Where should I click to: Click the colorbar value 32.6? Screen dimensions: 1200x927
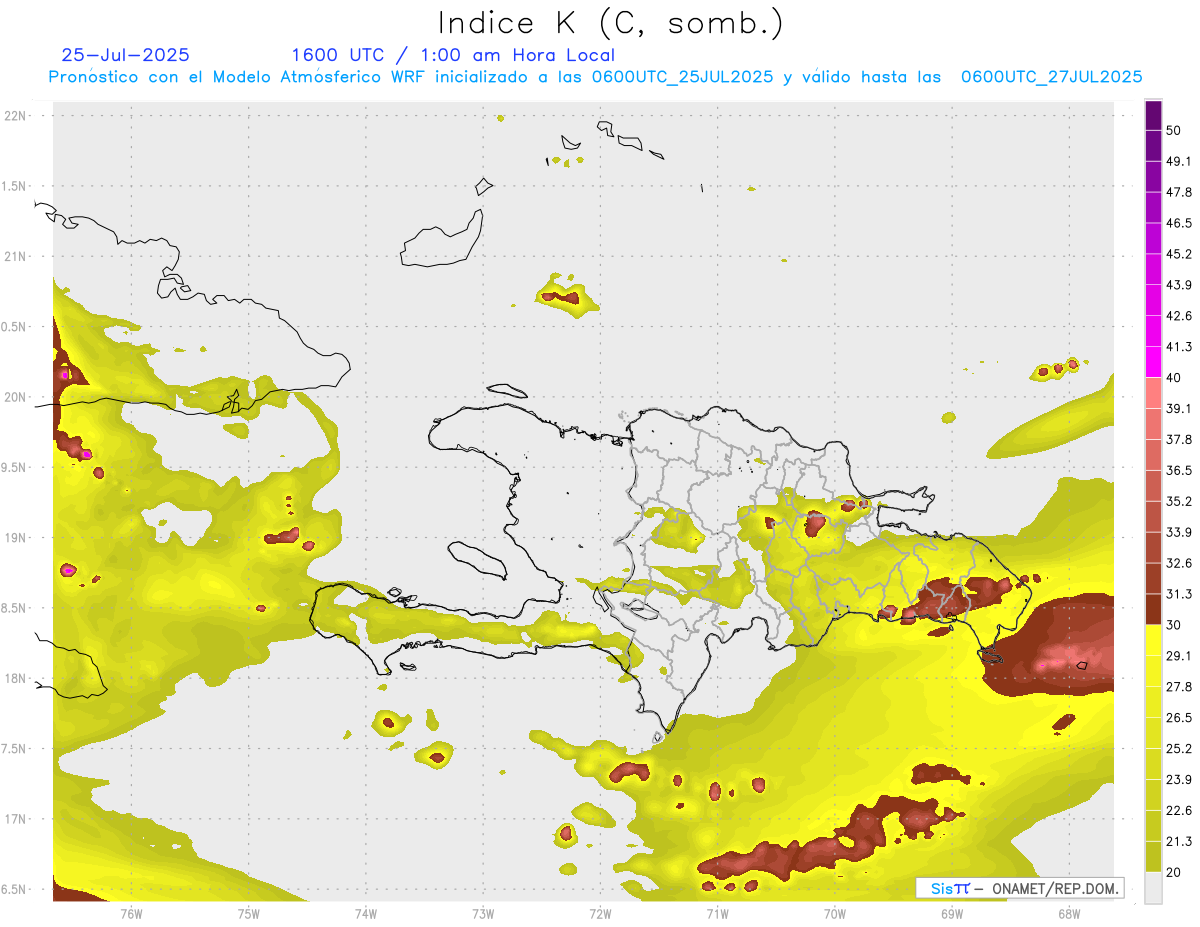click(1179, 563)
